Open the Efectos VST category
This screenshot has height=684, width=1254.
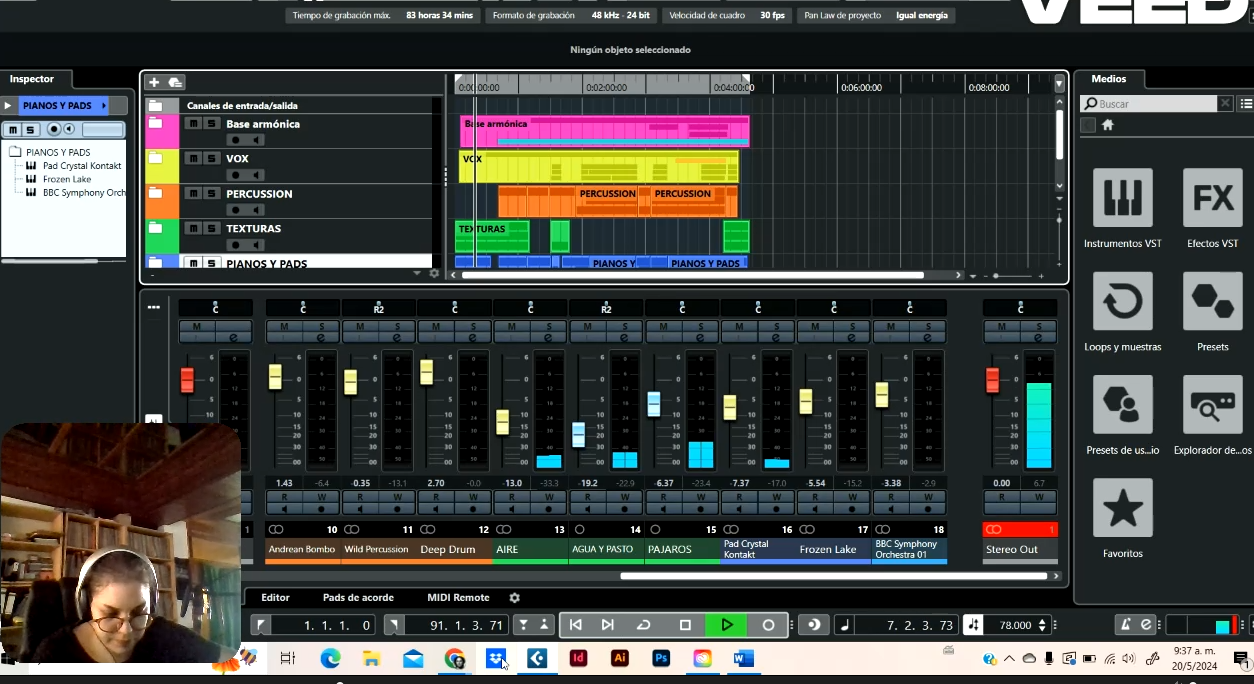coord(1212,198)
